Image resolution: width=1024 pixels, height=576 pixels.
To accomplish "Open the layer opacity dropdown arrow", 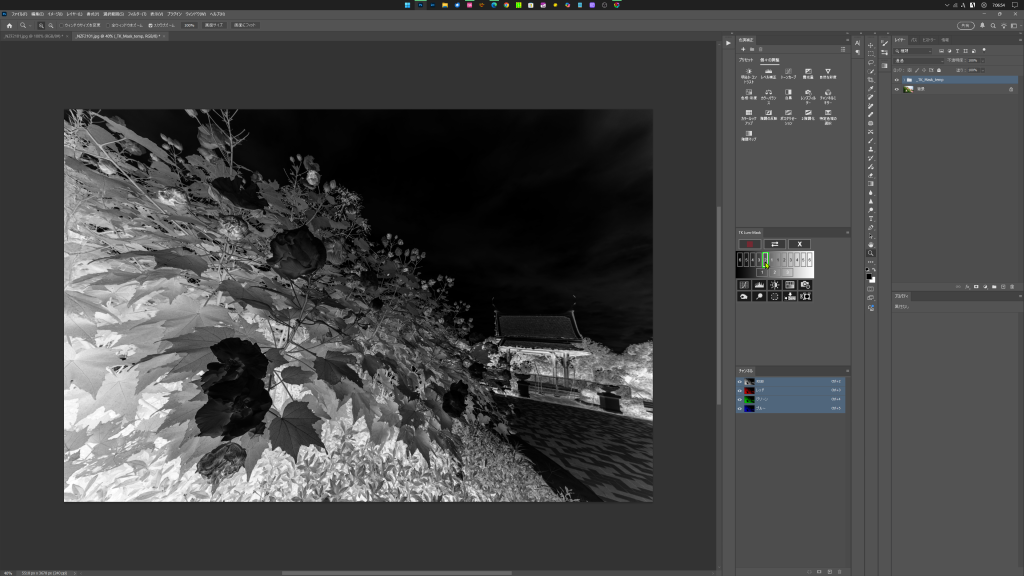I will (982, 60).
